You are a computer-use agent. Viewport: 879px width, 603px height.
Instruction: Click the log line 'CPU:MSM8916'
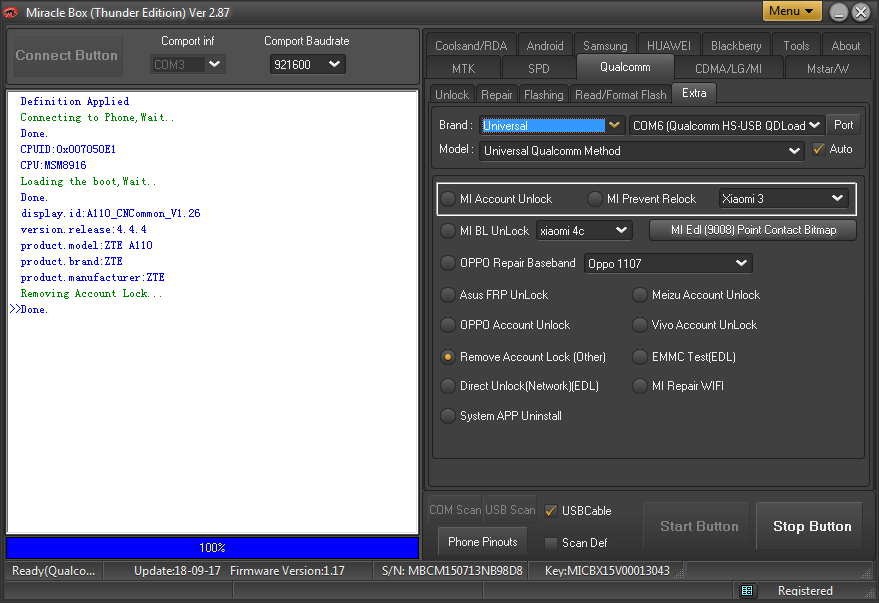click(53, 165)
